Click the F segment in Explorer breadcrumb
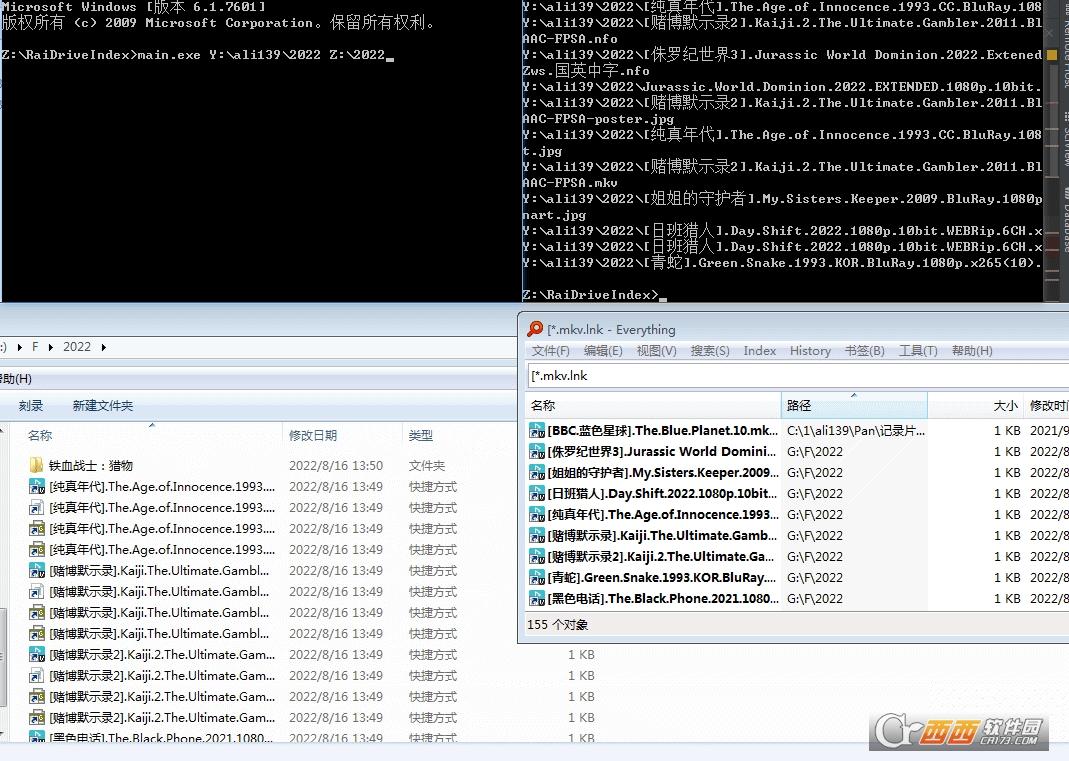1069x761 pixels. [35, 347]
